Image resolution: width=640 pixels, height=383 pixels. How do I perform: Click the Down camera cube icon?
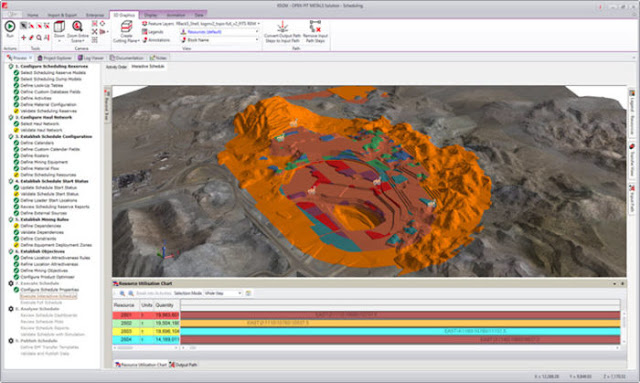59,27
